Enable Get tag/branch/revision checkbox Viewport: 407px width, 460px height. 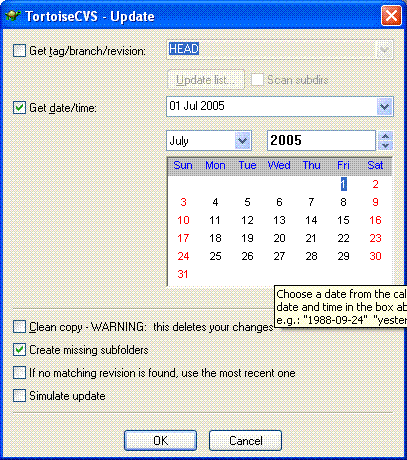tap(19, 51)
